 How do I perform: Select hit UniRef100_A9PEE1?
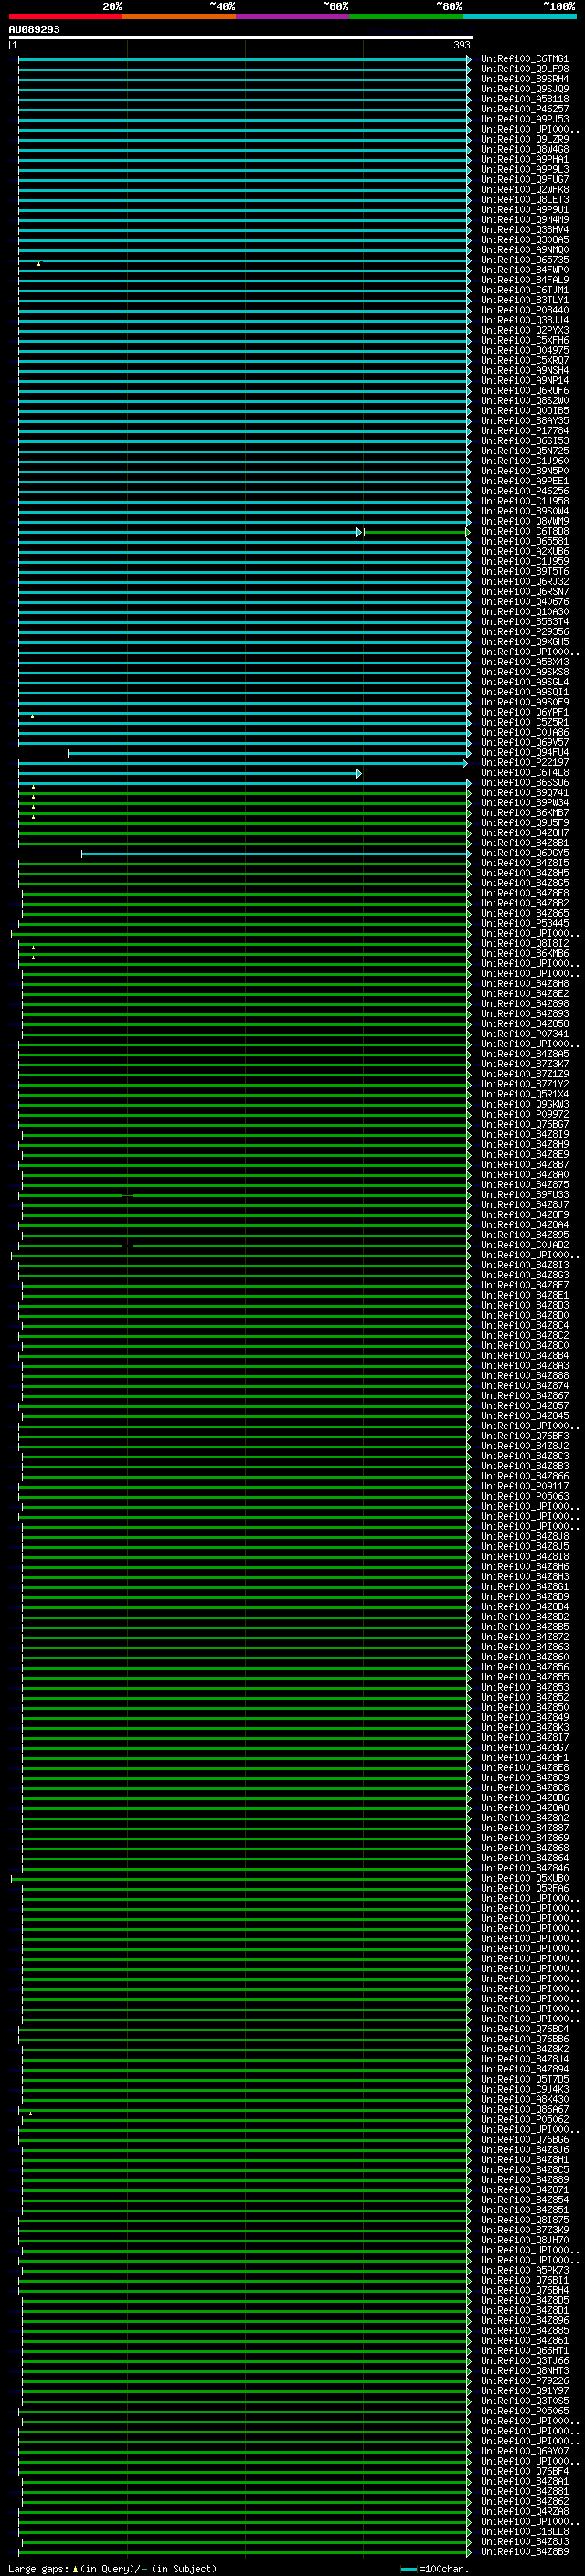coord(524,481)
